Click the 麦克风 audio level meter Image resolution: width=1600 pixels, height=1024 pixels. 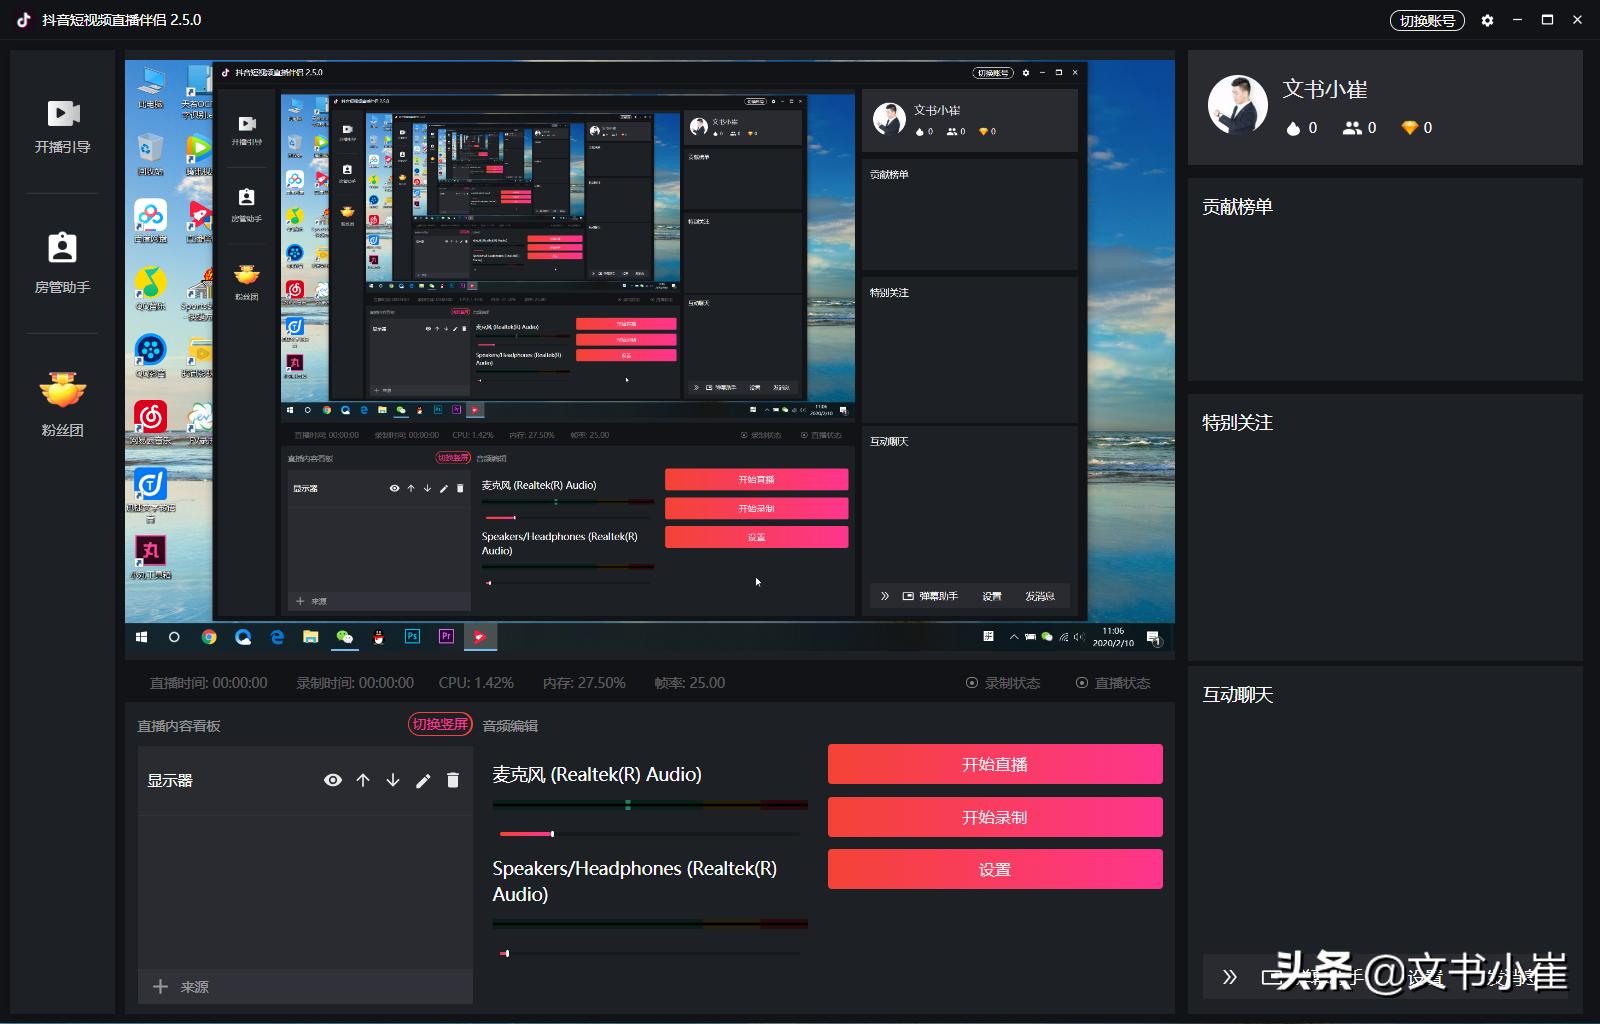(650, 804)
